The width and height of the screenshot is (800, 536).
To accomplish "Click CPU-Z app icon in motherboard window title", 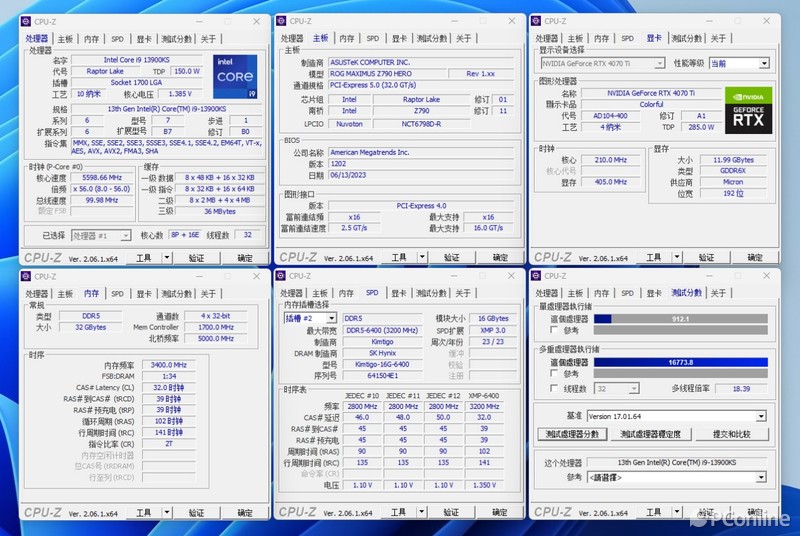I will pyautogui.click(x=281, y=21).
